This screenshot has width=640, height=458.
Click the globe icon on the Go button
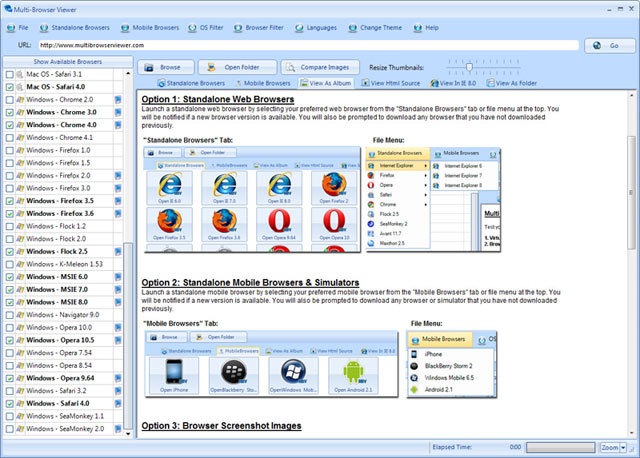[x=597, y=45]
